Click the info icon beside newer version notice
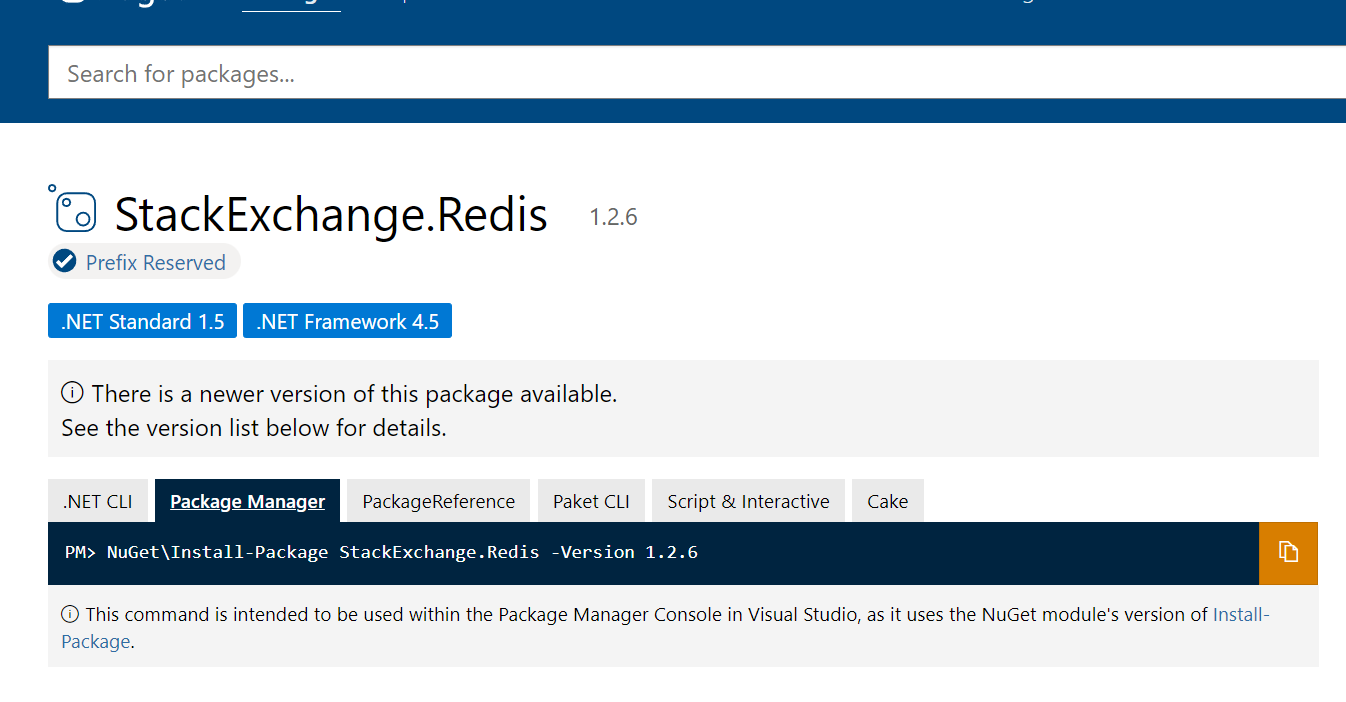The image size is (1346, 702). pyautogui.click(x=72, y=393)
